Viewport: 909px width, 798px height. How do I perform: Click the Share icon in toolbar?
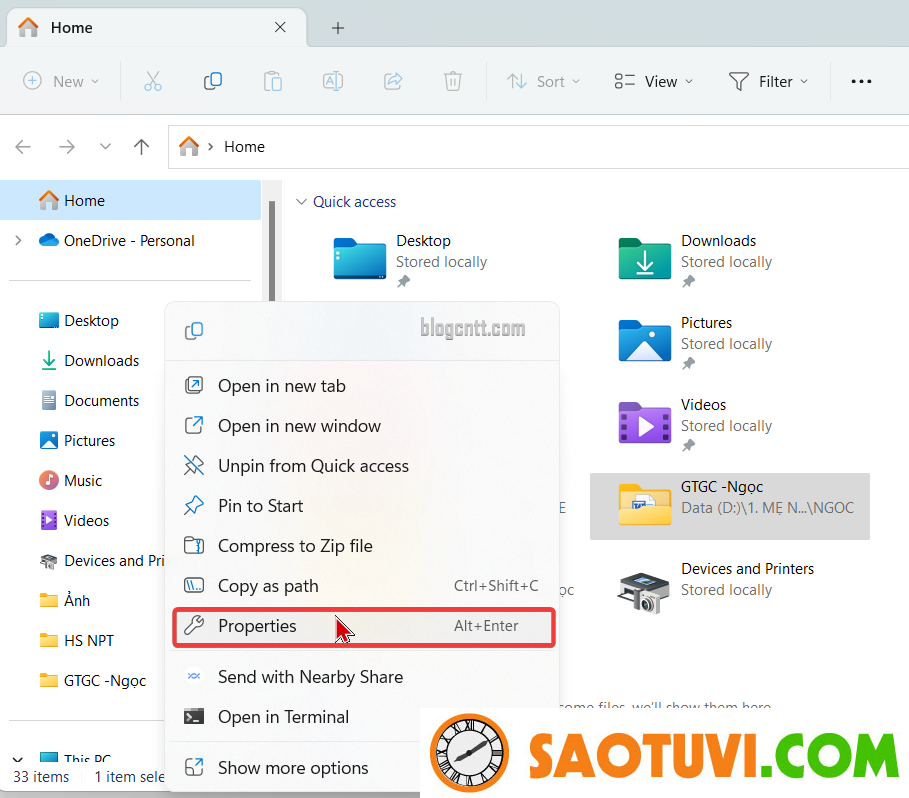click(393, 82)
